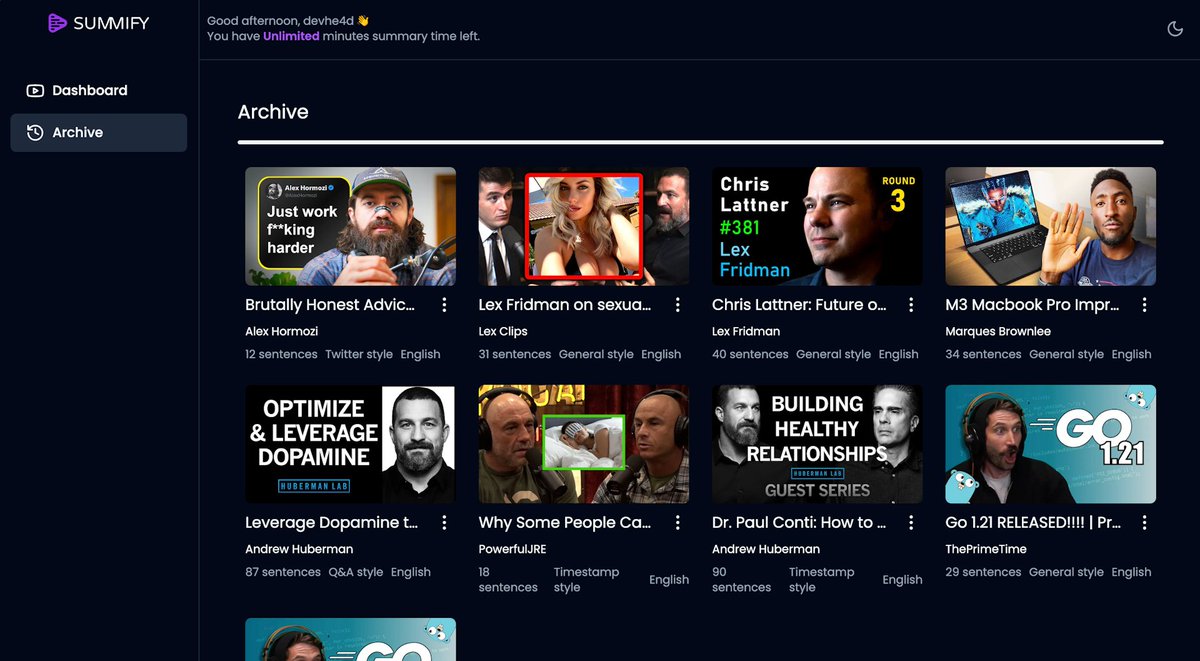The image size is (1200, 661).
Task: Select the Archive sidebar entry
Action: click(78, 132)
